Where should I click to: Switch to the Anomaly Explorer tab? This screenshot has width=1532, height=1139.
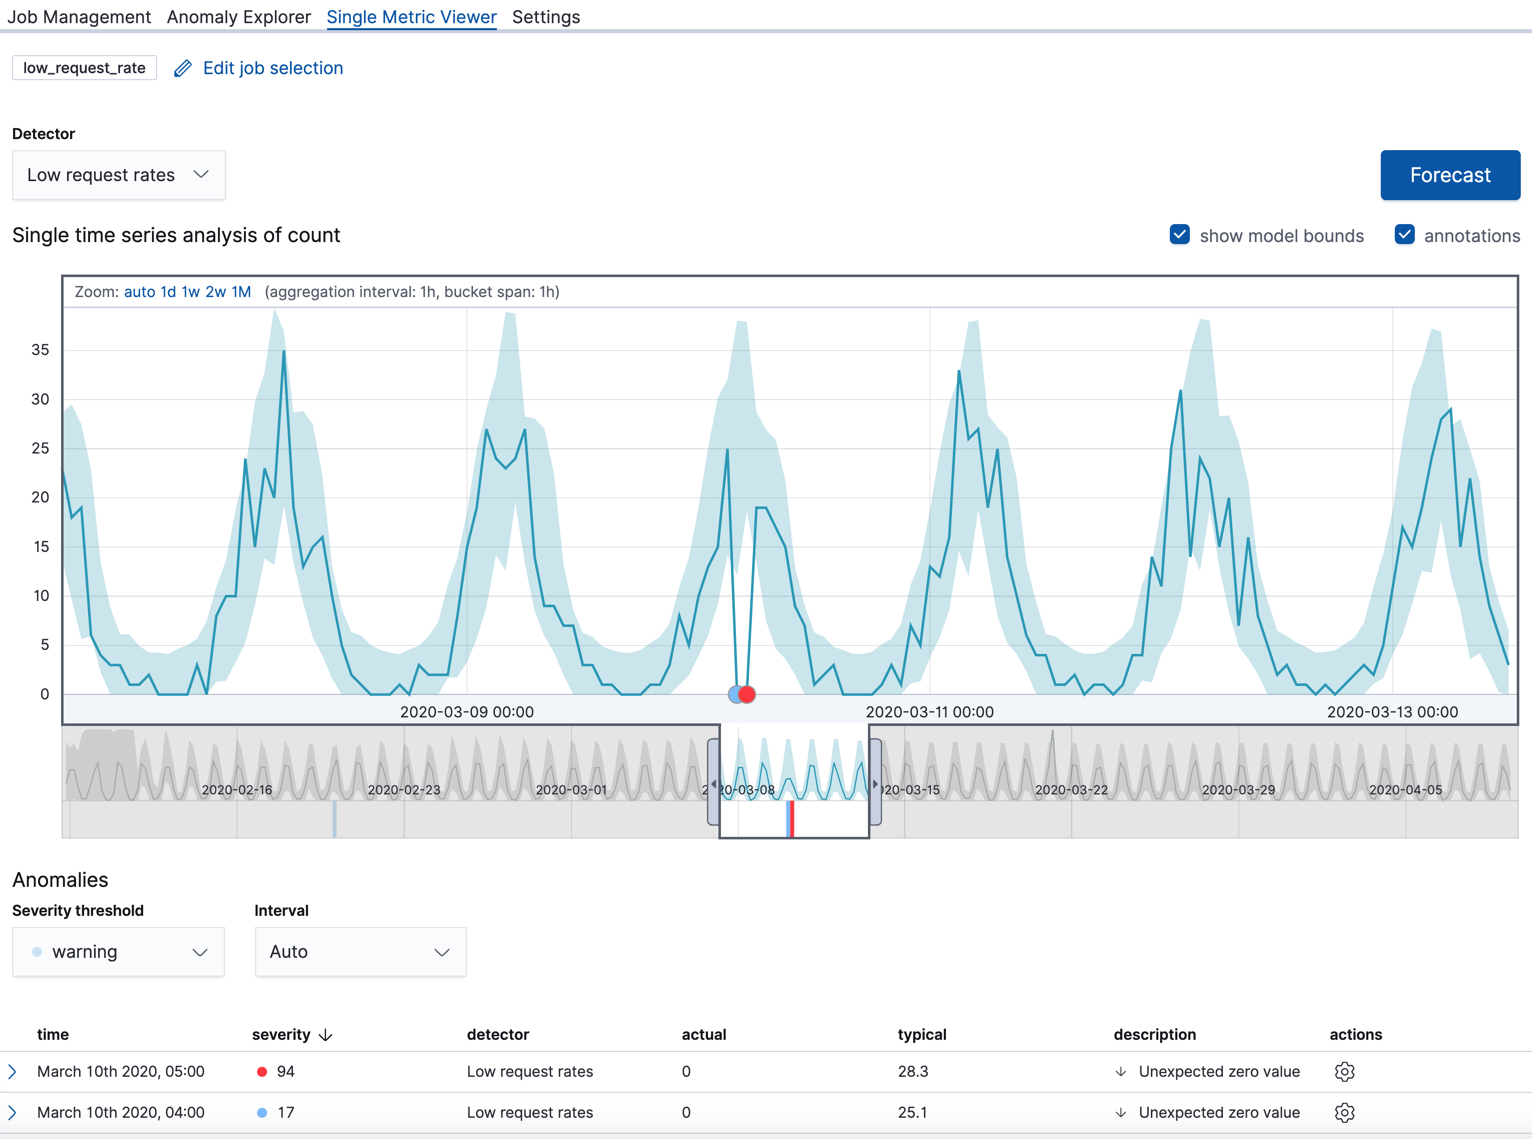pyautogui.click(x=238, y=17)
